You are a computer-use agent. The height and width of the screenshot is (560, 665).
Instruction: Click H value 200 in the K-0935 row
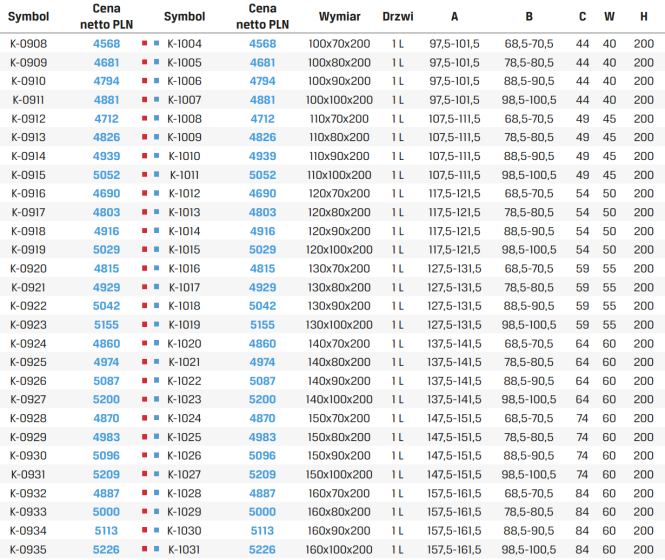[644, 549]
